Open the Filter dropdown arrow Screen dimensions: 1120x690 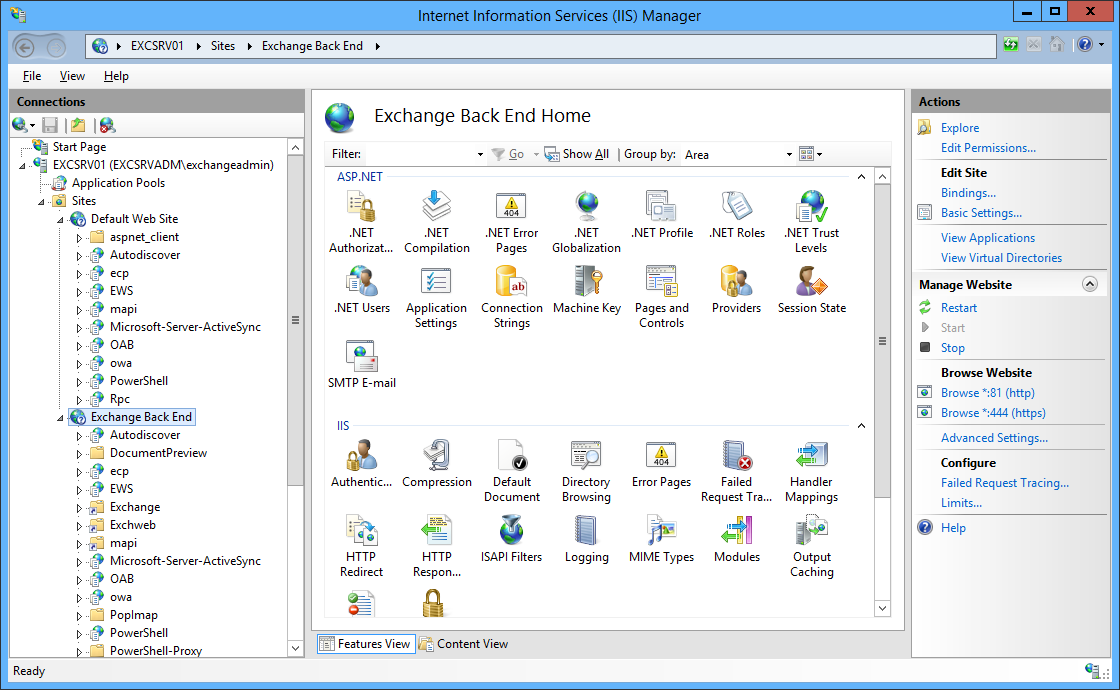click(480, 154)
